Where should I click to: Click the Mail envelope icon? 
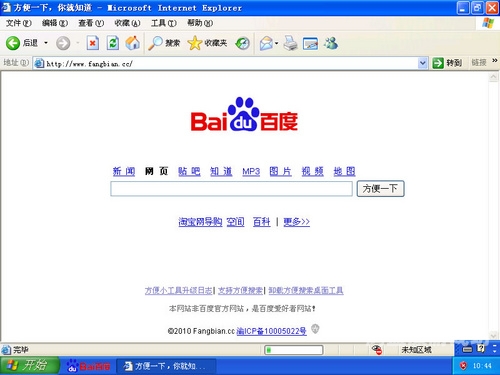coord(266,43)
